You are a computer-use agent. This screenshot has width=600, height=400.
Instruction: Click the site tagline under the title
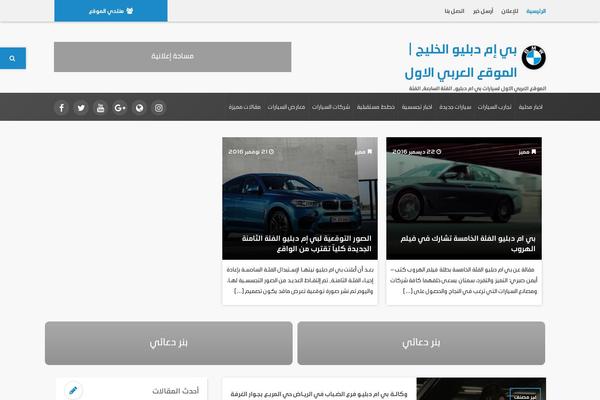click(x=477, y=88)
